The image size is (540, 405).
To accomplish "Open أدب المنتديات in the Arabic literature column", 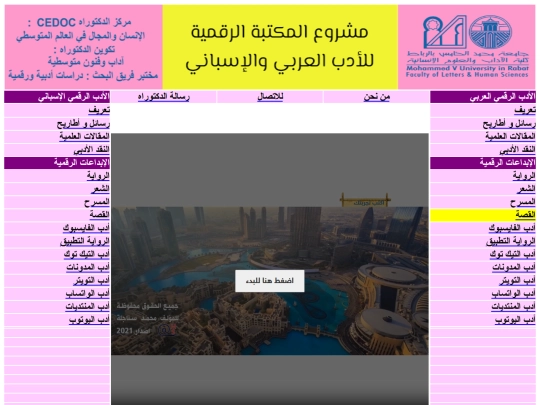I will click(513, 307).
